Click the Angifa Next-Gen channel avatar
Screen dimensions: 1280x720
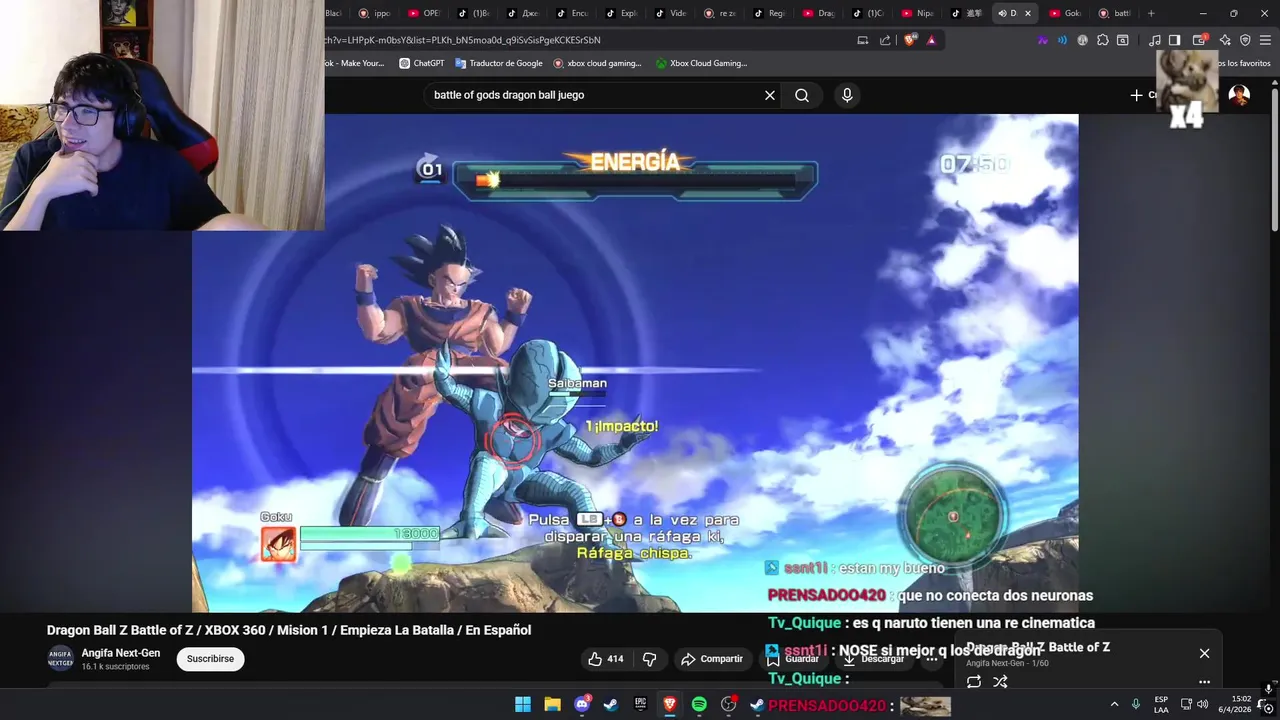[61, 658]
